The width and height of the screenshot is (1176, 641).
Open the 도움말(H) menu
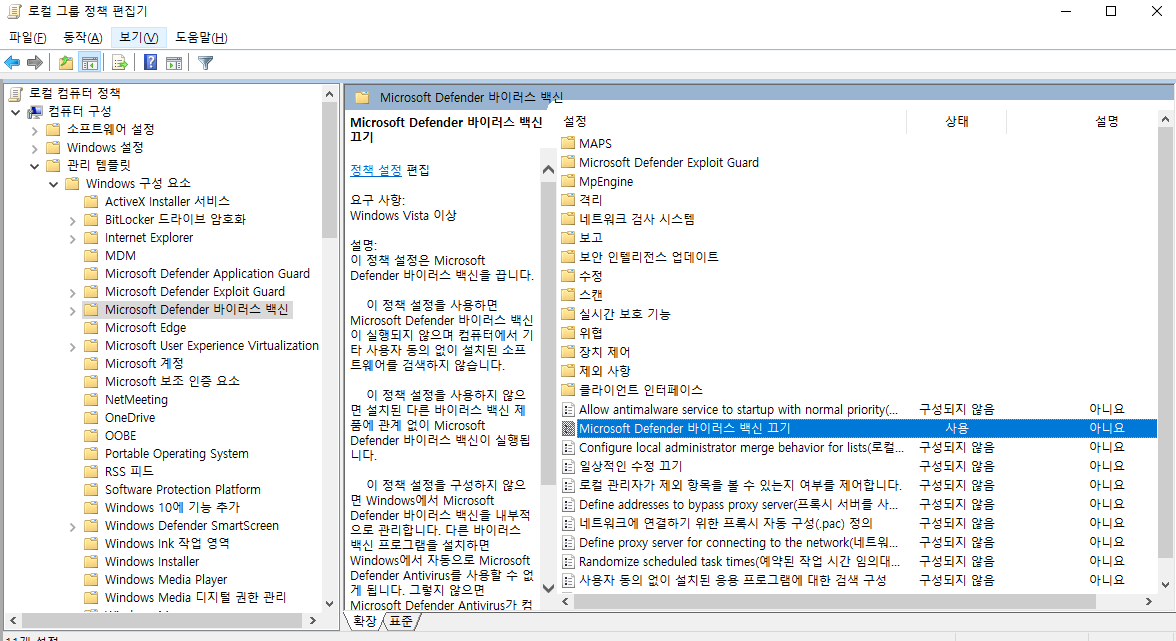click(201, 37)
